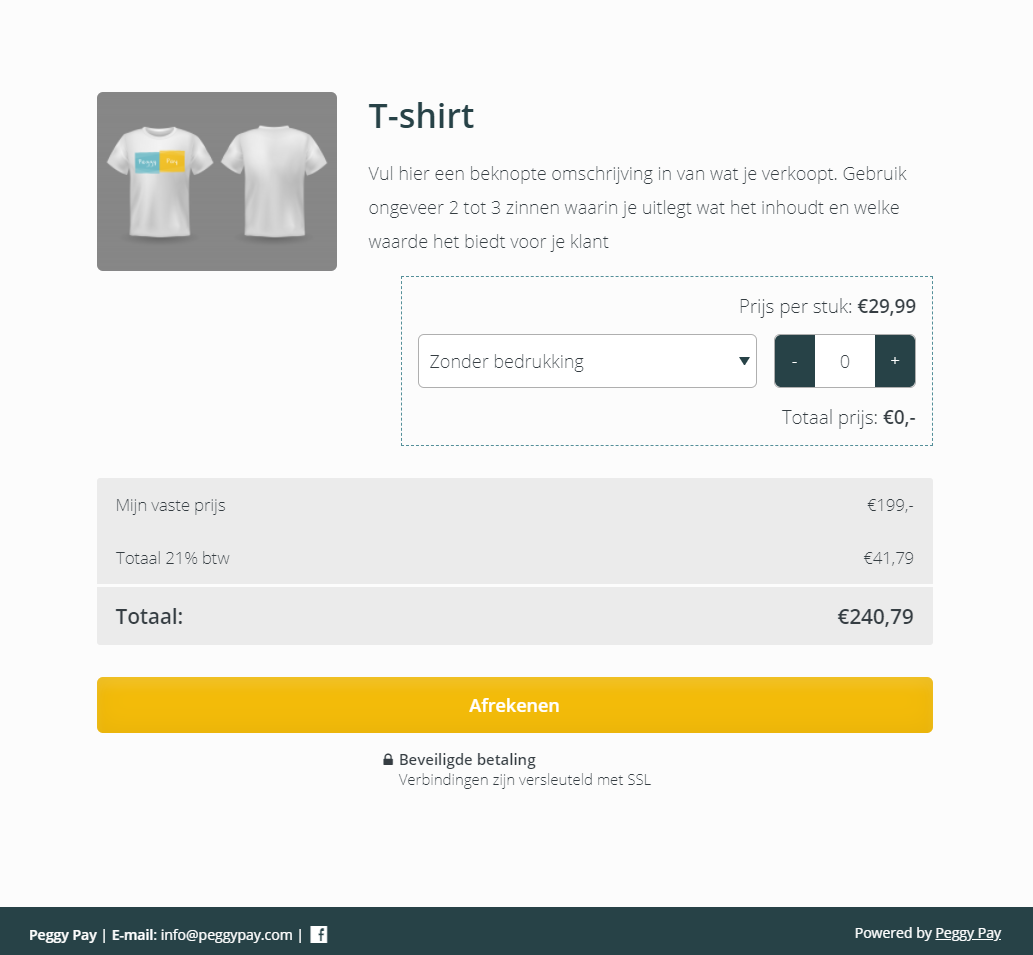Click the padlock icon beside Beveiligde betaling
This screenshot has height=955, width=1033.
coord(388,759)
